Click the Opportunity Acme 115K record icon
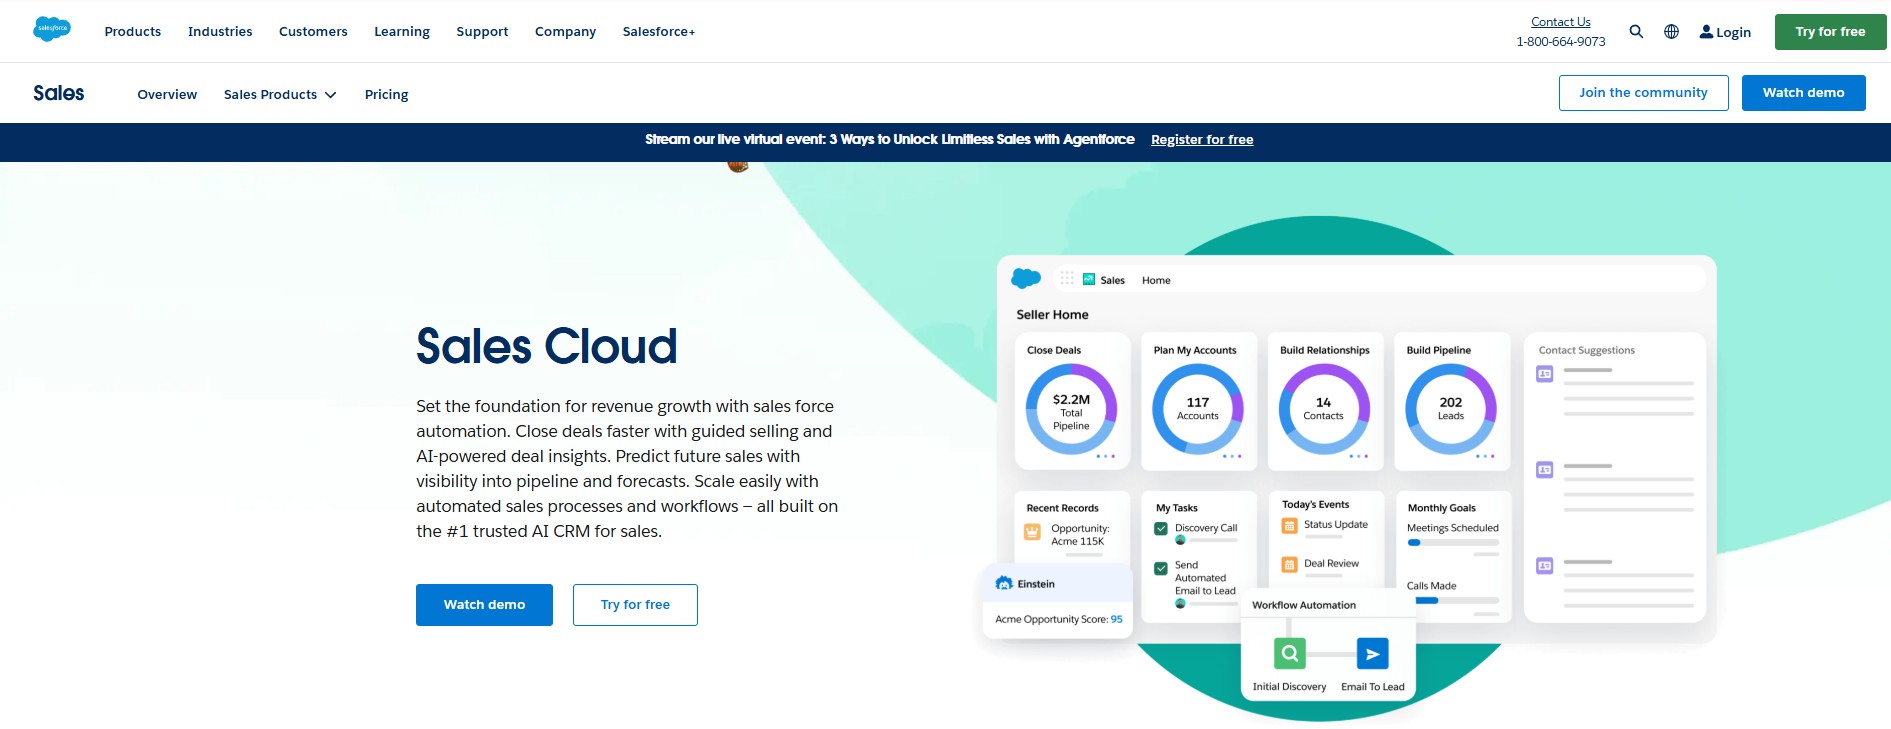This screenshot has width=1891, height=729. coord(1033,532)
